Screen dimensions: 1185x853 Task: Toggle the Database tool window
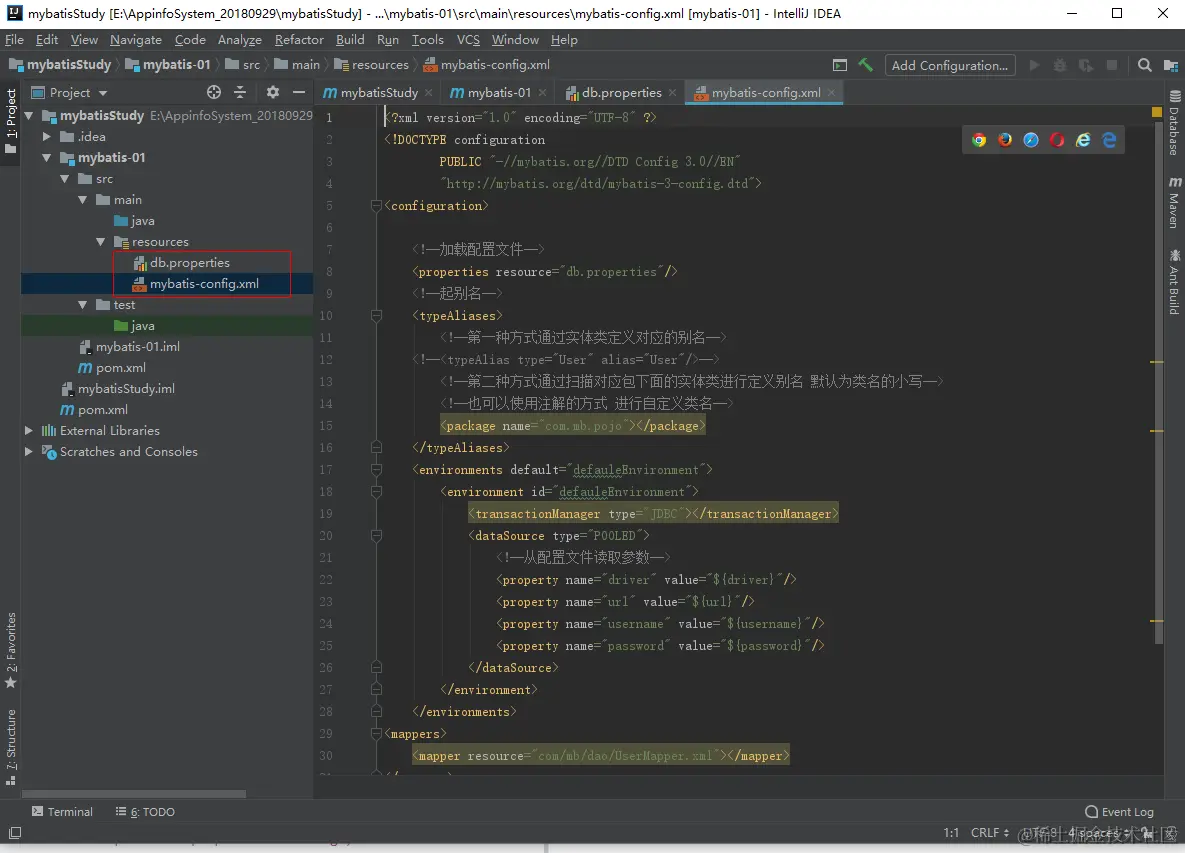(x=1174, y=124)
